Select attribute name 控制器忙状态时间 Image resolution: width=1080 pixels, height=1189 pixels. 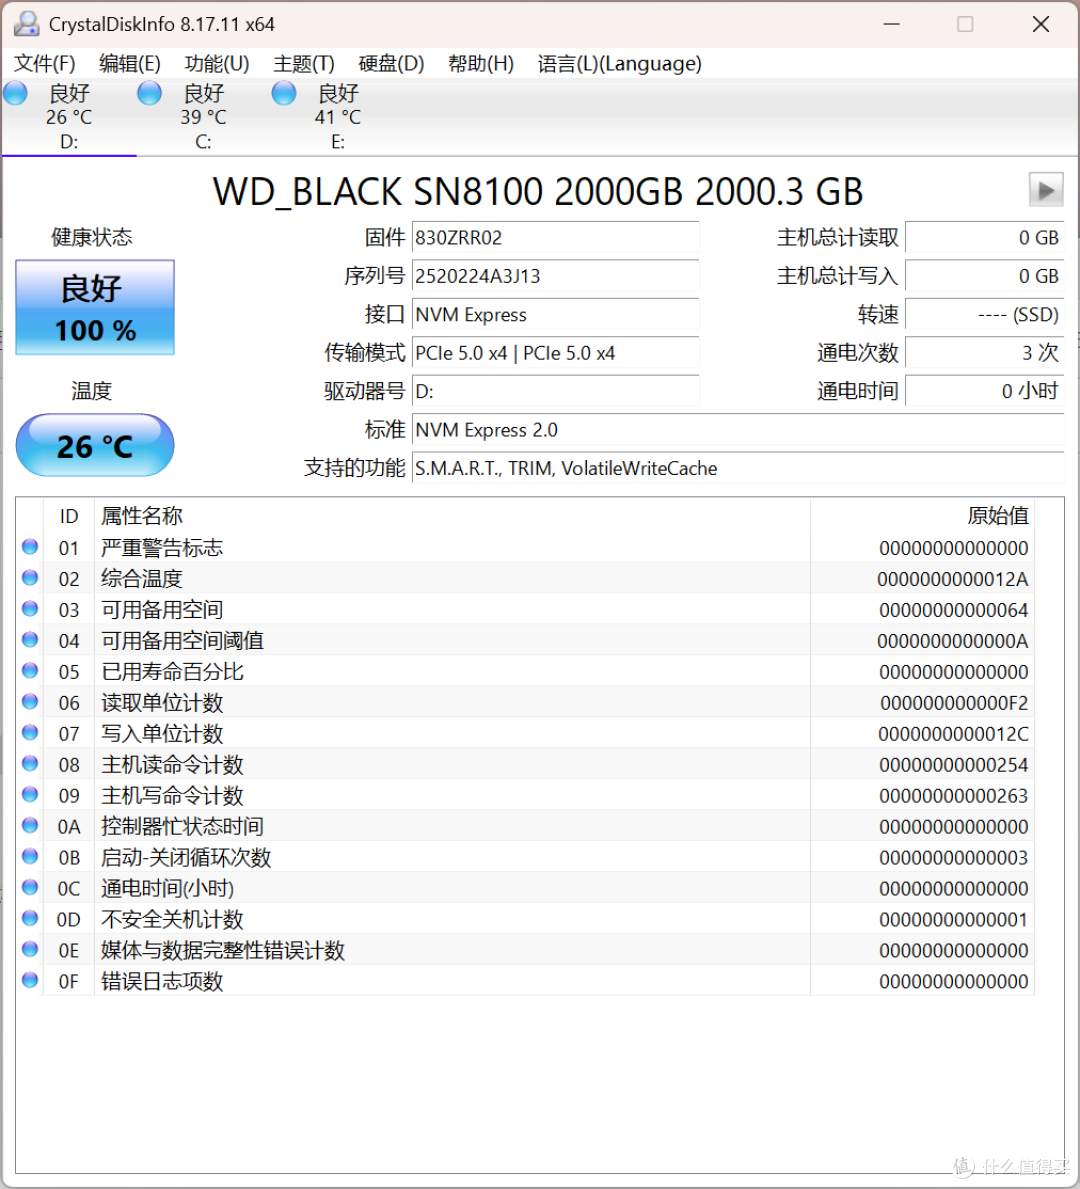[183, 827]
